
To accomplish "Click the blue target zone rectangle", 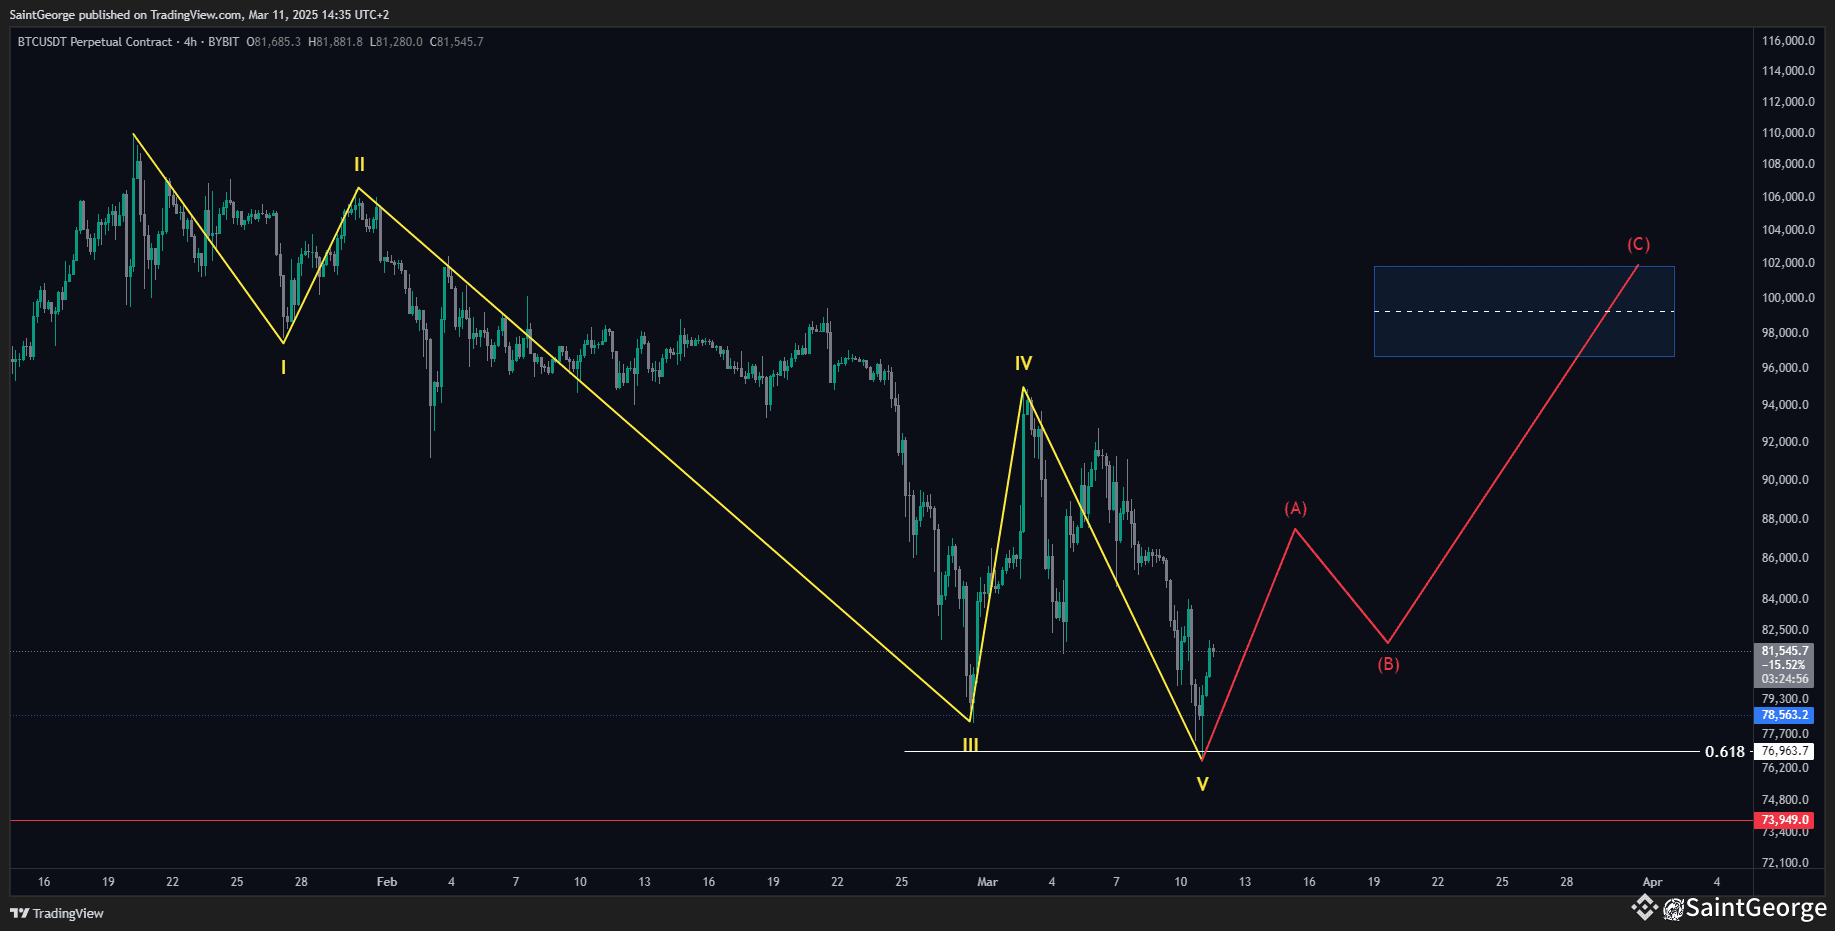I will coord(1524,311).
